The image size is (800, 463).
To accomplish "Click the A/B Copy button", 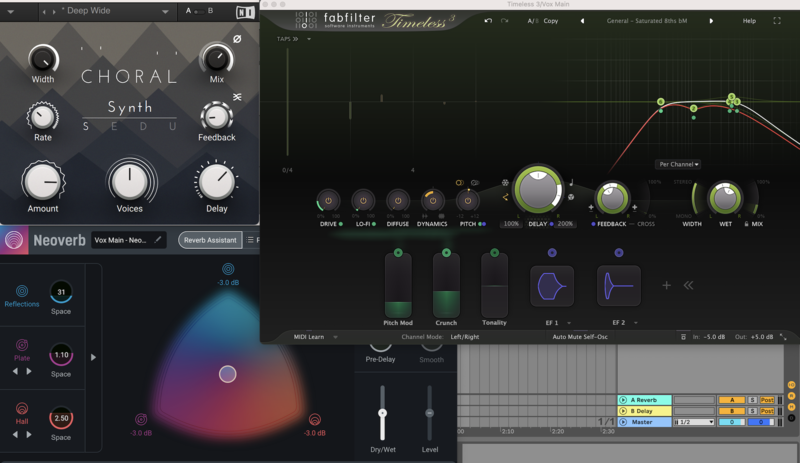I will (x=550, y=20).
